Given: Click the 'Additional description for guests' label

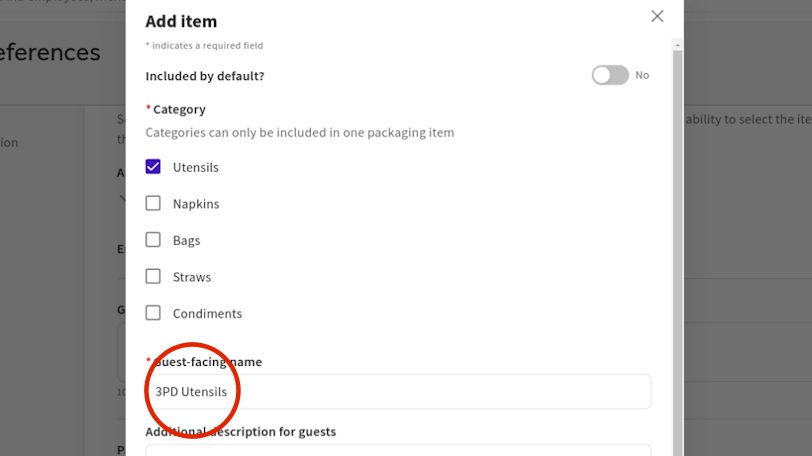Looking at the screenshot, I should [240, 432].
